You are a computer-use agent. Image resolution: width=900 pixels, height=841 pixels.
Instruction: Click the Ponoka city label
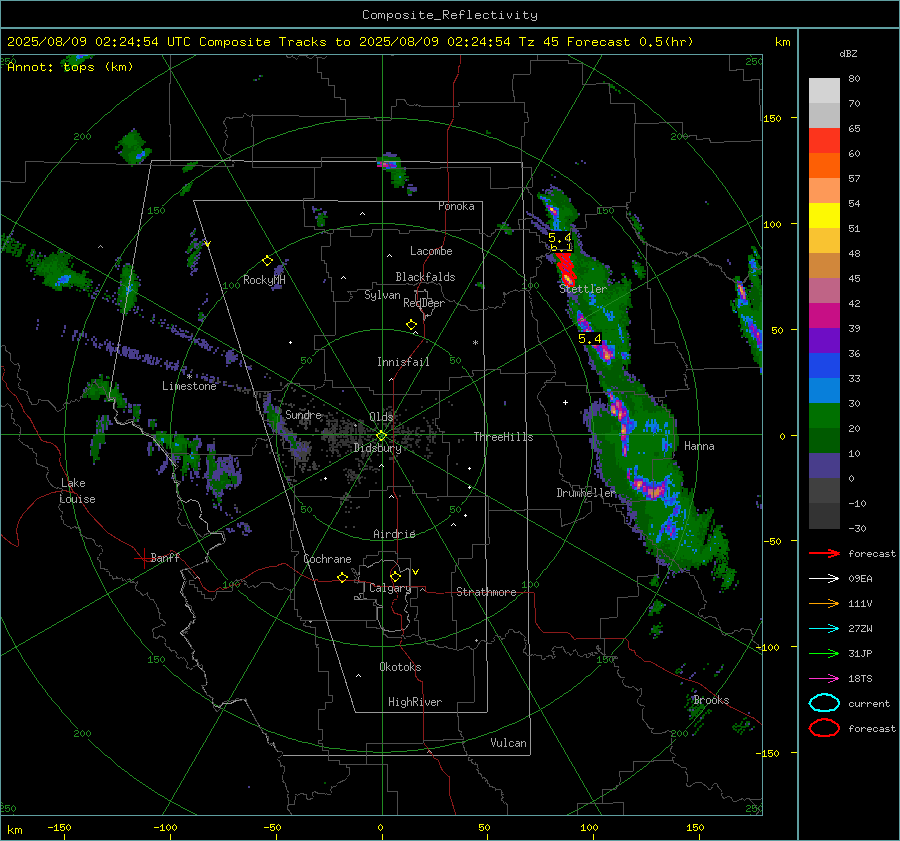click(456, 206)
